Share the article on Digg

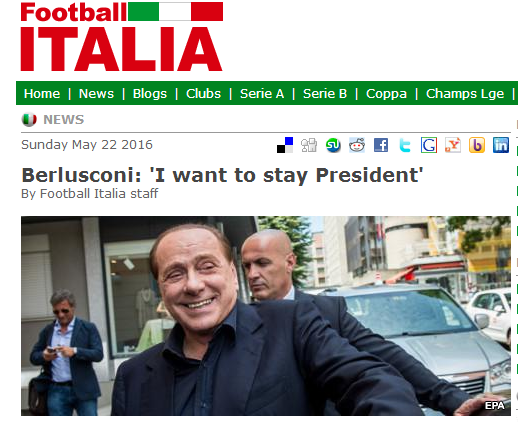pyautogui.click(x=309, y=145)
